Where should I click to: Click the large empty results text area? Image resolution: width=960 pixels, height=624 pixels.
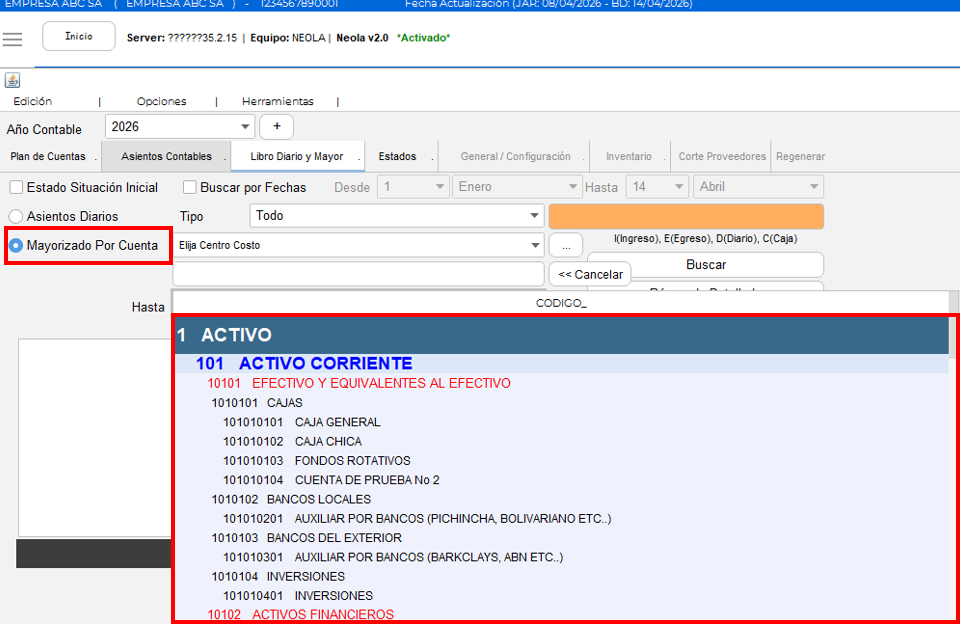point(95,437)
